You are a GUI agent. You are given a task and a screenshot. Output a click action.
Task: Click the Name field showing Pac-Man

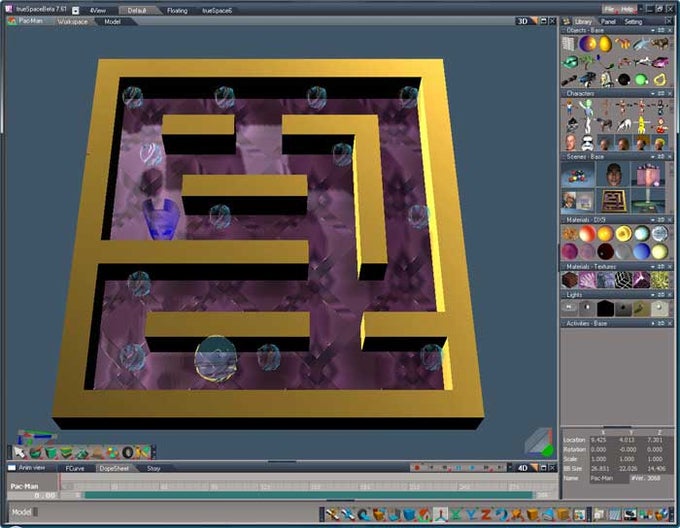coord(609,478)
